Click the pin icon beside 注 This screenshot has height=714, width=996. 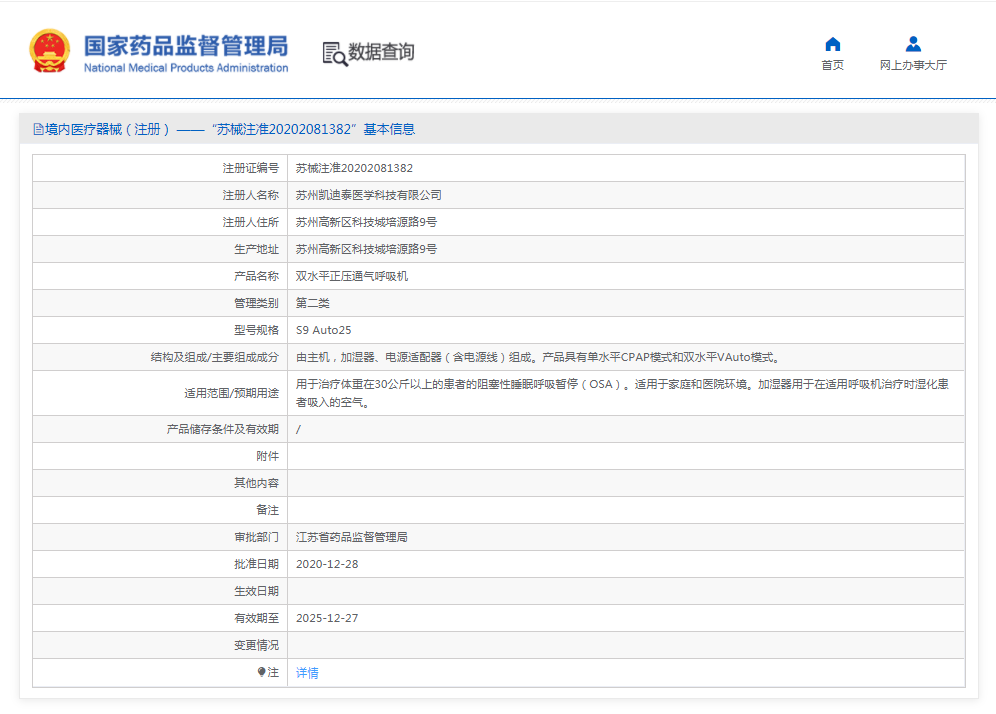click(x=262, y=673)
